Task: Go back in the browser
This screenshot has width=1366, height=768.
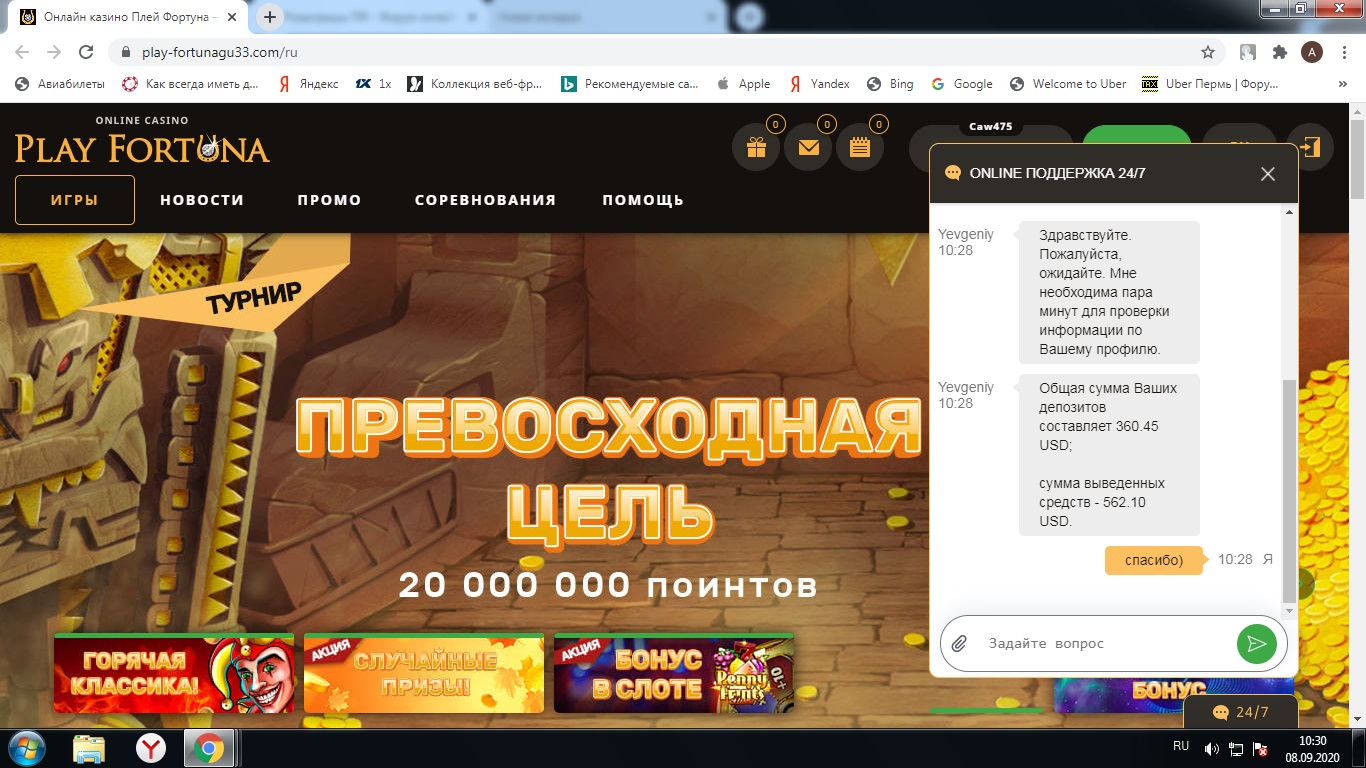Action: [x=22, y=52]
